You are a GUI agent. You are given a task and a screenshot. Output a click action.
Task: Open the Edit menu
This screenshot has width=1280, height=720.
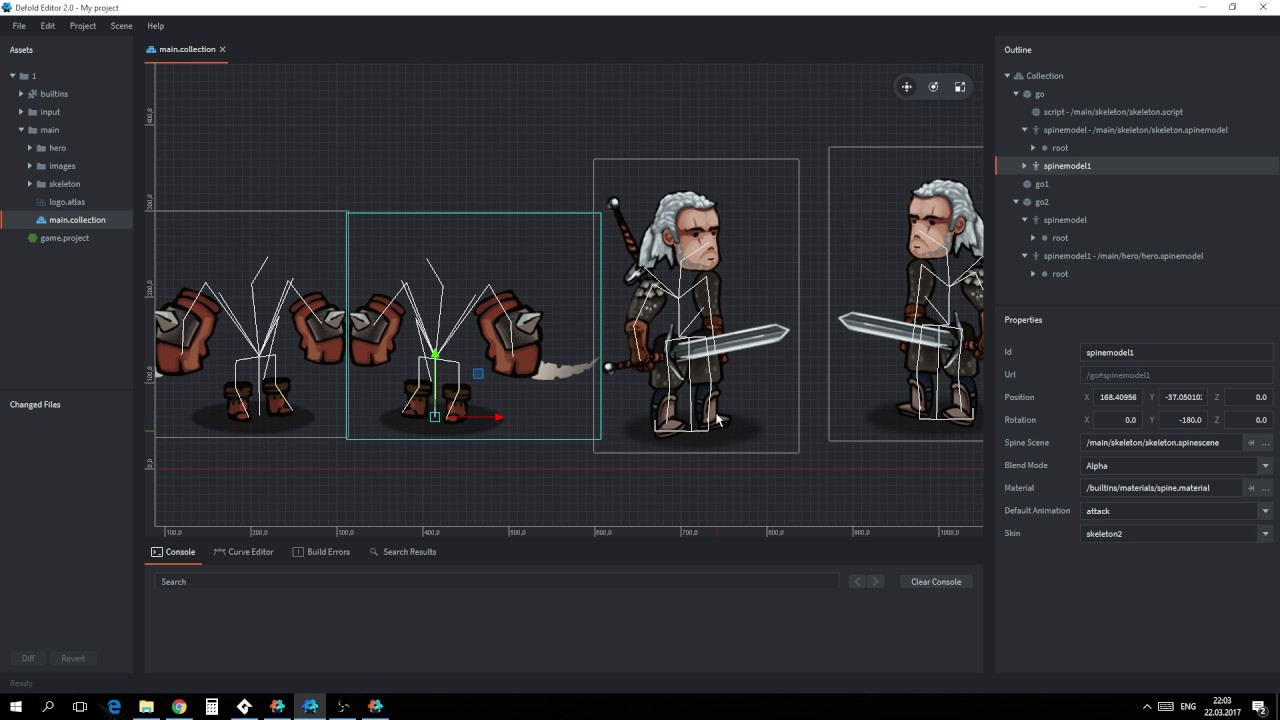(x=48, y=26)
